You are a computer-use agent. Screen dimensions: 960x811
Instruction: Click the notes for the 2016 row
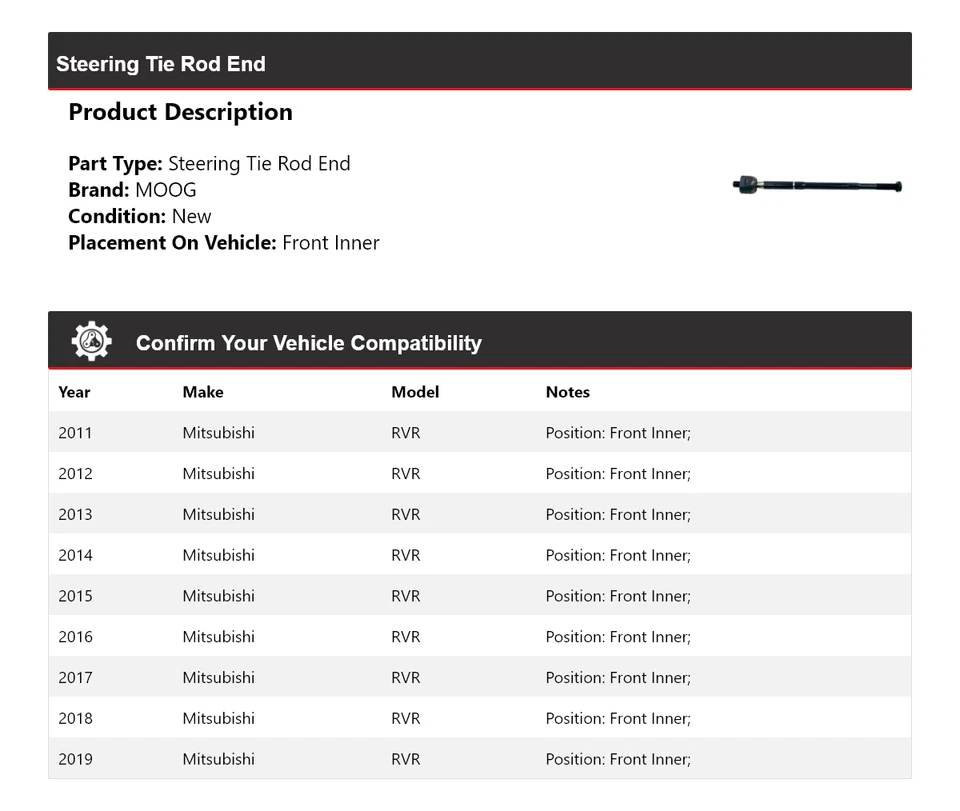click(618, 637)
